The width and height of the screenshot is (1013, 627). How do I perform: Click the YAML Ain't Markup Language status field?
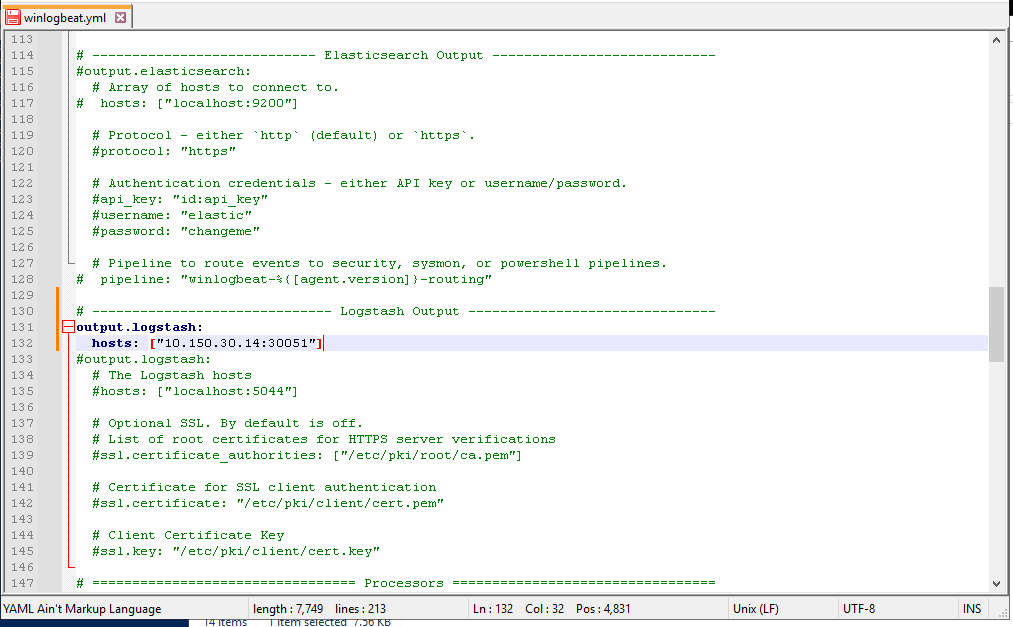(x=82, y=609)
